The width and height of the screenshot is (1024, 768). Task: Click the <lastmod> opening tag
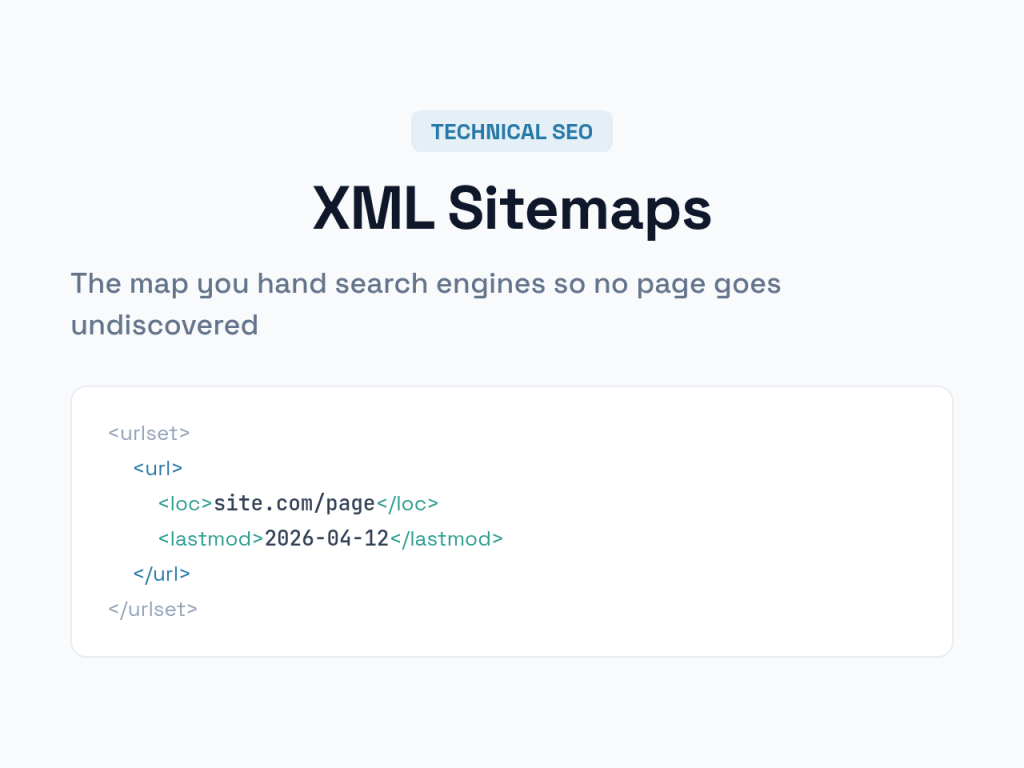pos(211,539)
